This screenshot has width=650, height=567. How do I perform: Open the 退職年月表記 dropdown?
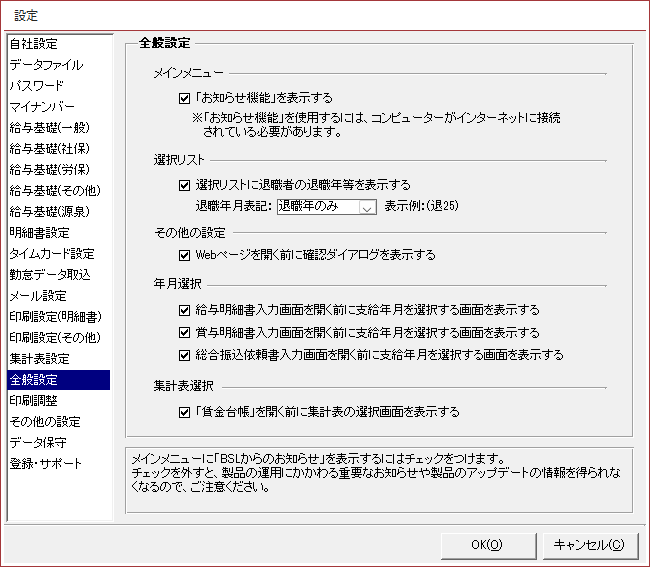[x=366, y=207]
